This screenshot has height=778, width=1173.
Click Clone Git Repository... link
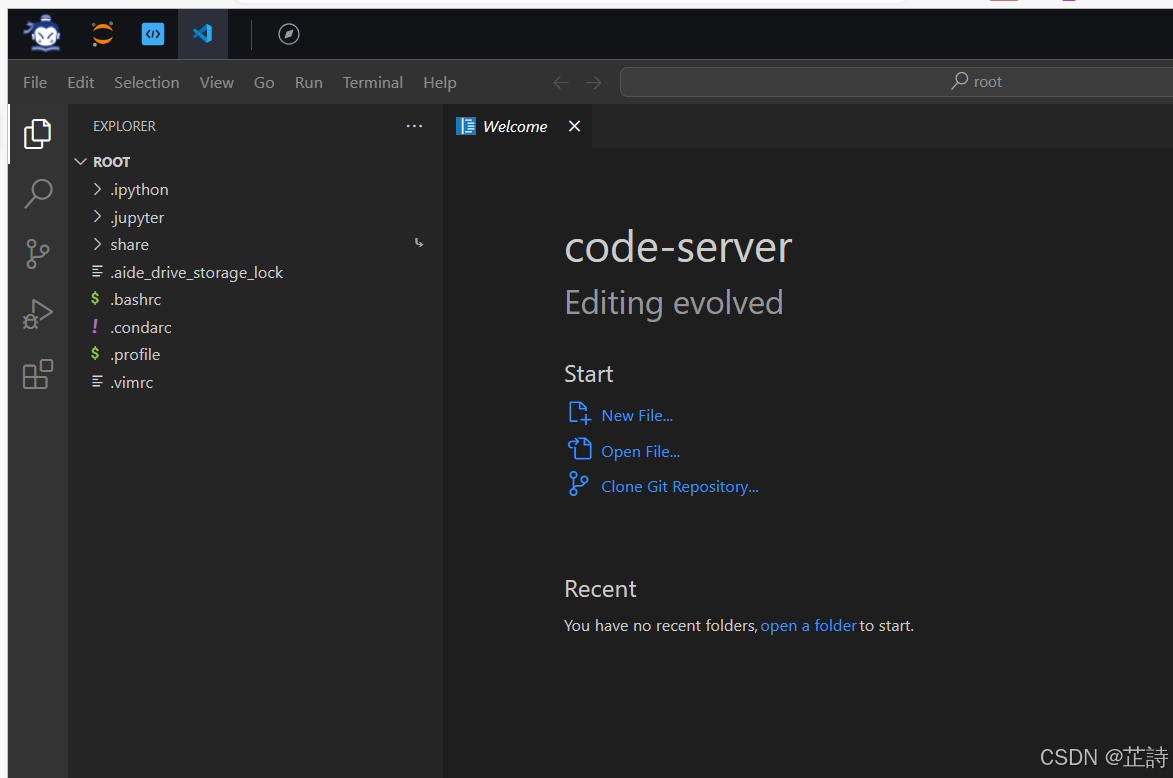(680, 486)
